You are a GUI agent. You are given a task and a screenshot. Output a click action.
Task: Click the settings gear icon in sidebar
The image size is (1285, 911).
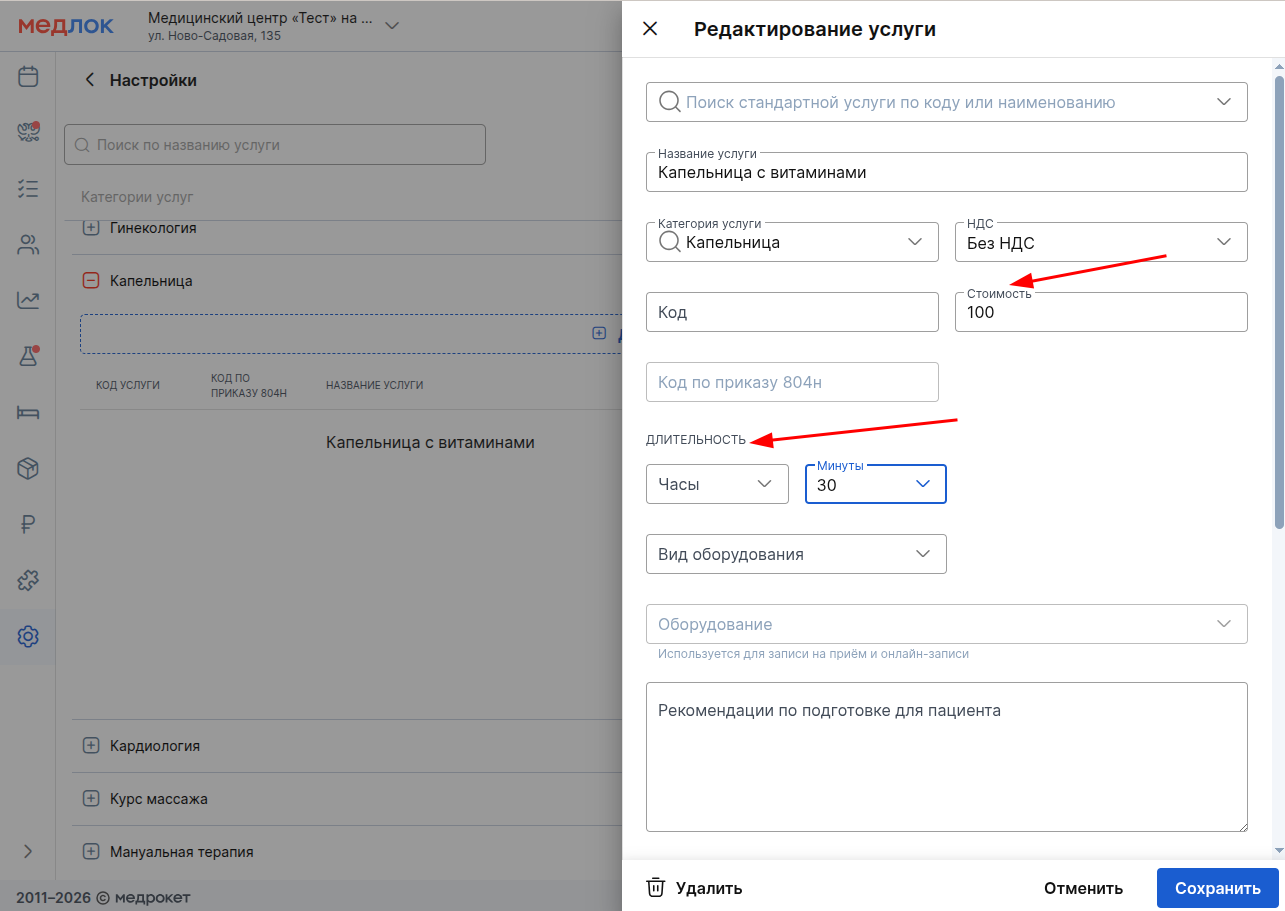tap(28, 636)
